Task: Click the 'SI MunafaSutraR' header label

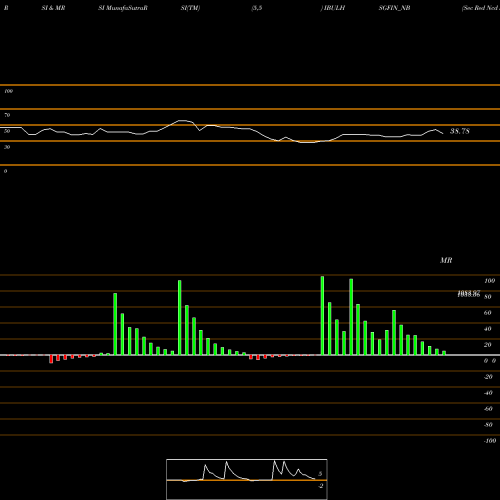Action: coord(123,8)
